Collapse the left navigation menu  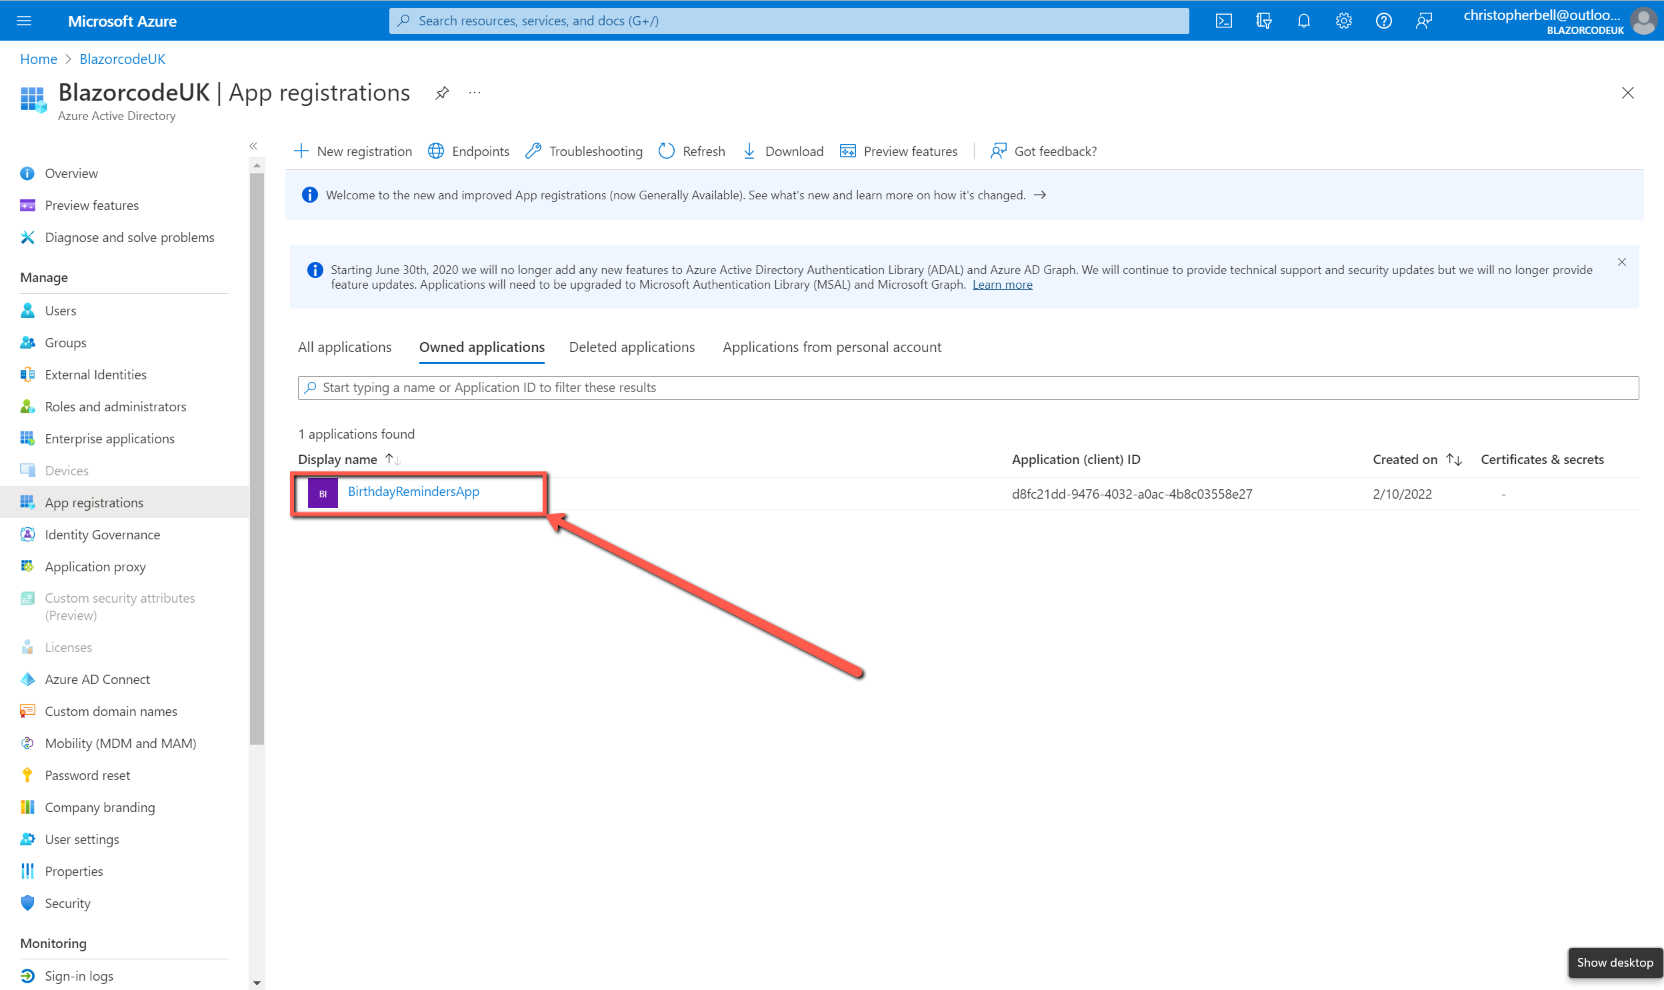click(x=253, y=145)
